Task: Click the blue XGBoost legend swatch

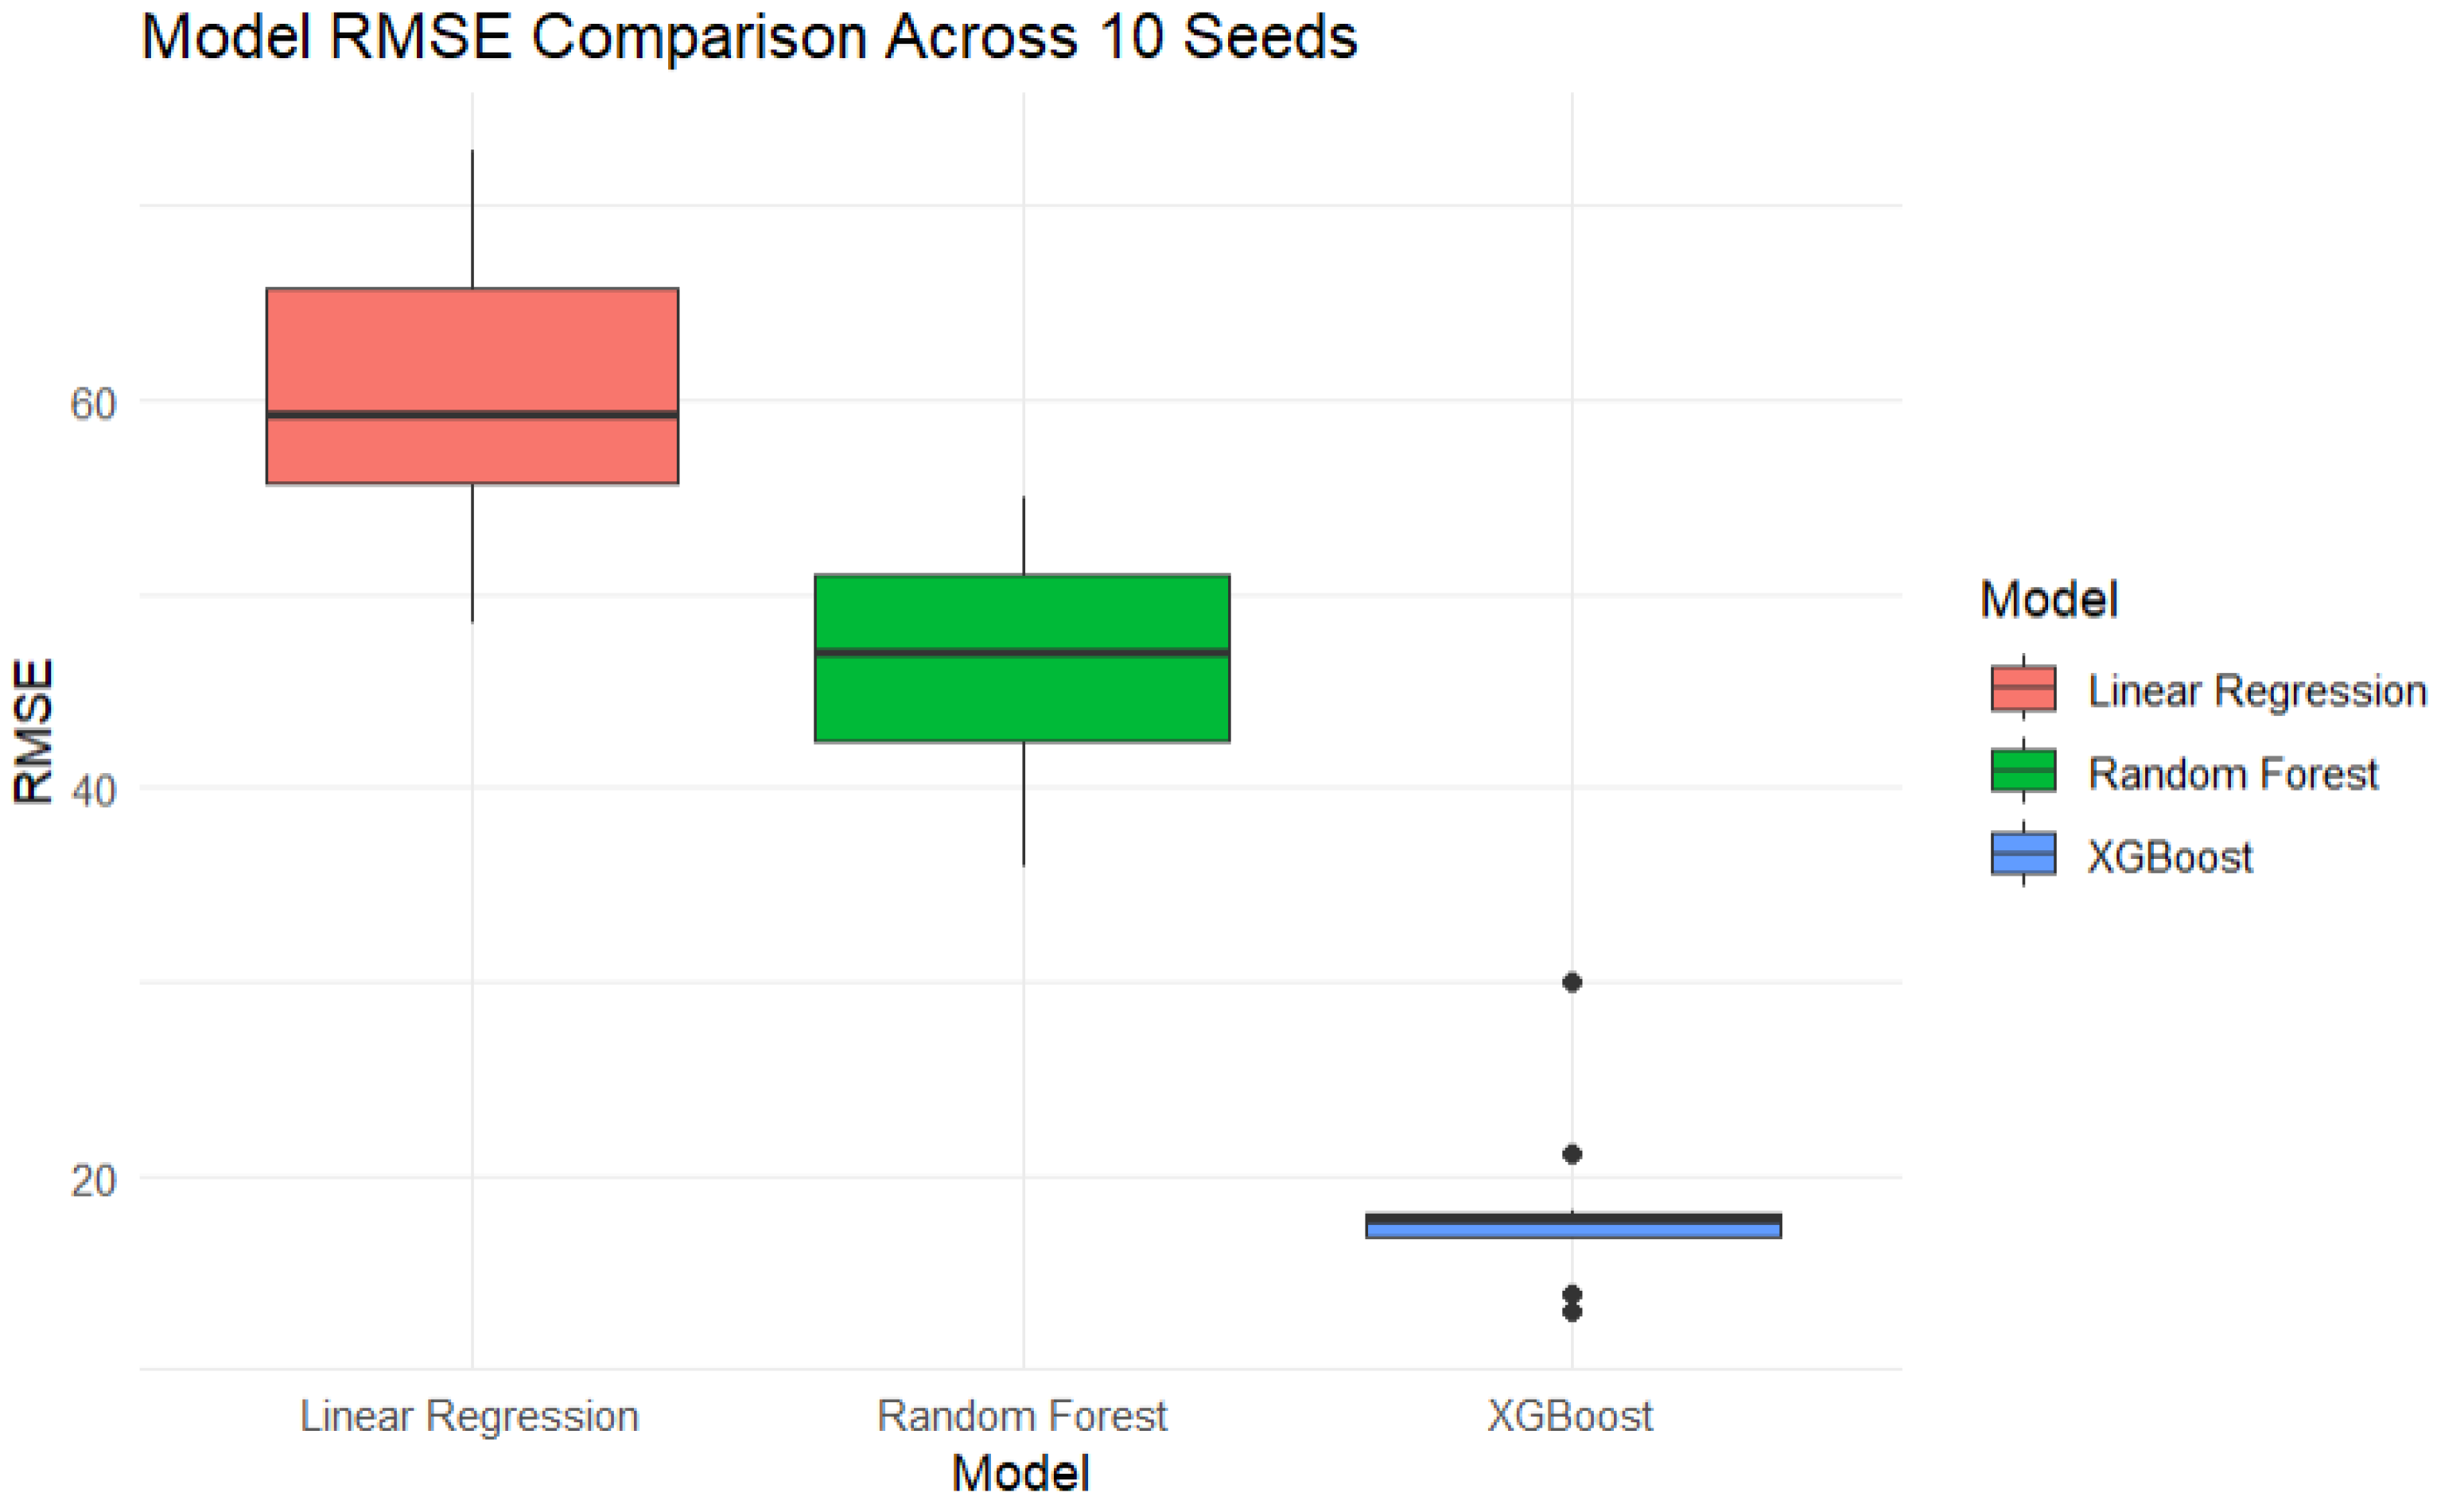Action: tap(2022, 854)
